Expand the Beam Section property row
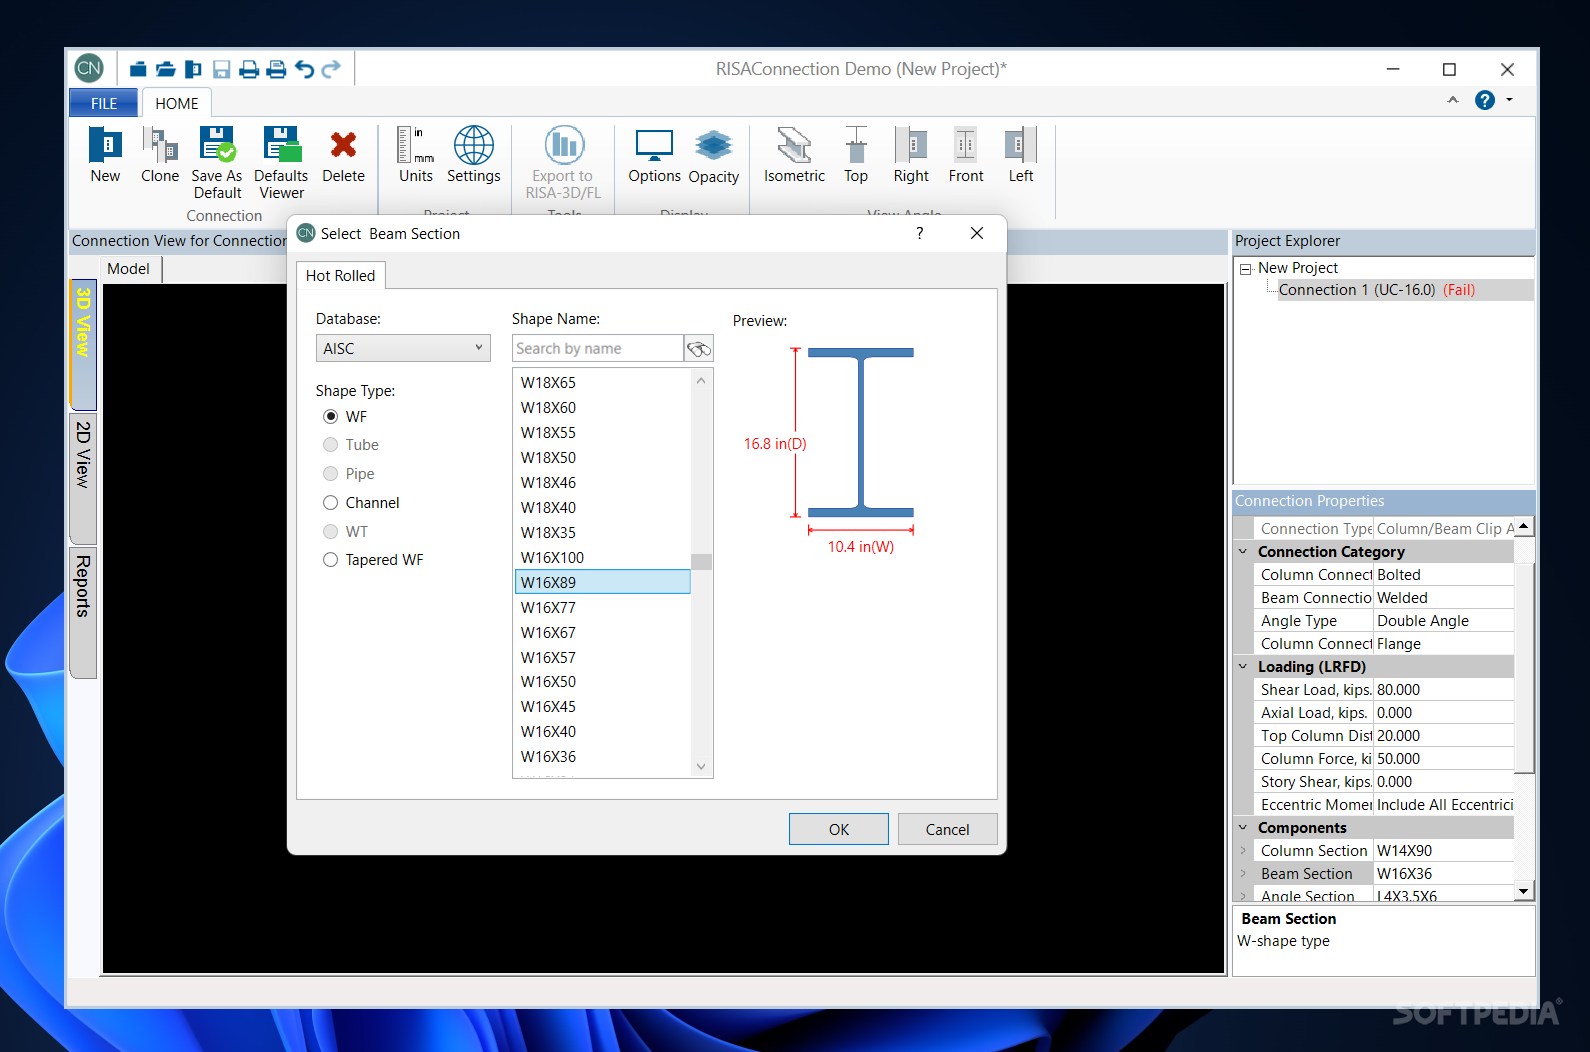The width and height of the screenshot is (1590, 1052). pyautogui.click(x=1243, y=873)
